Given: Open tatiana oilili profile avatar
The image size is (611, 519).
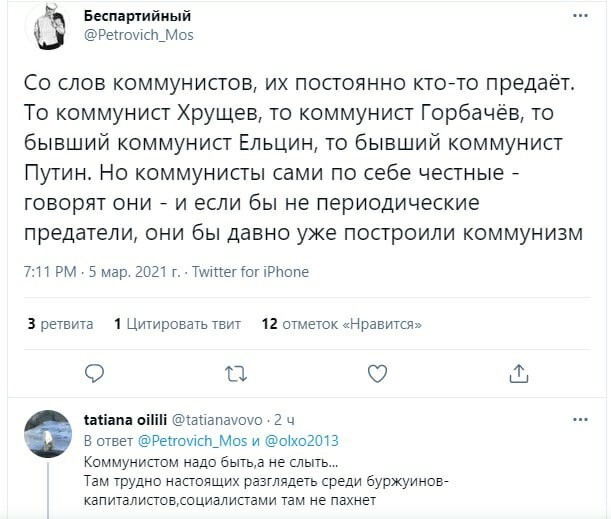Looking at the screenshot, I should click(x=48, y=434).
